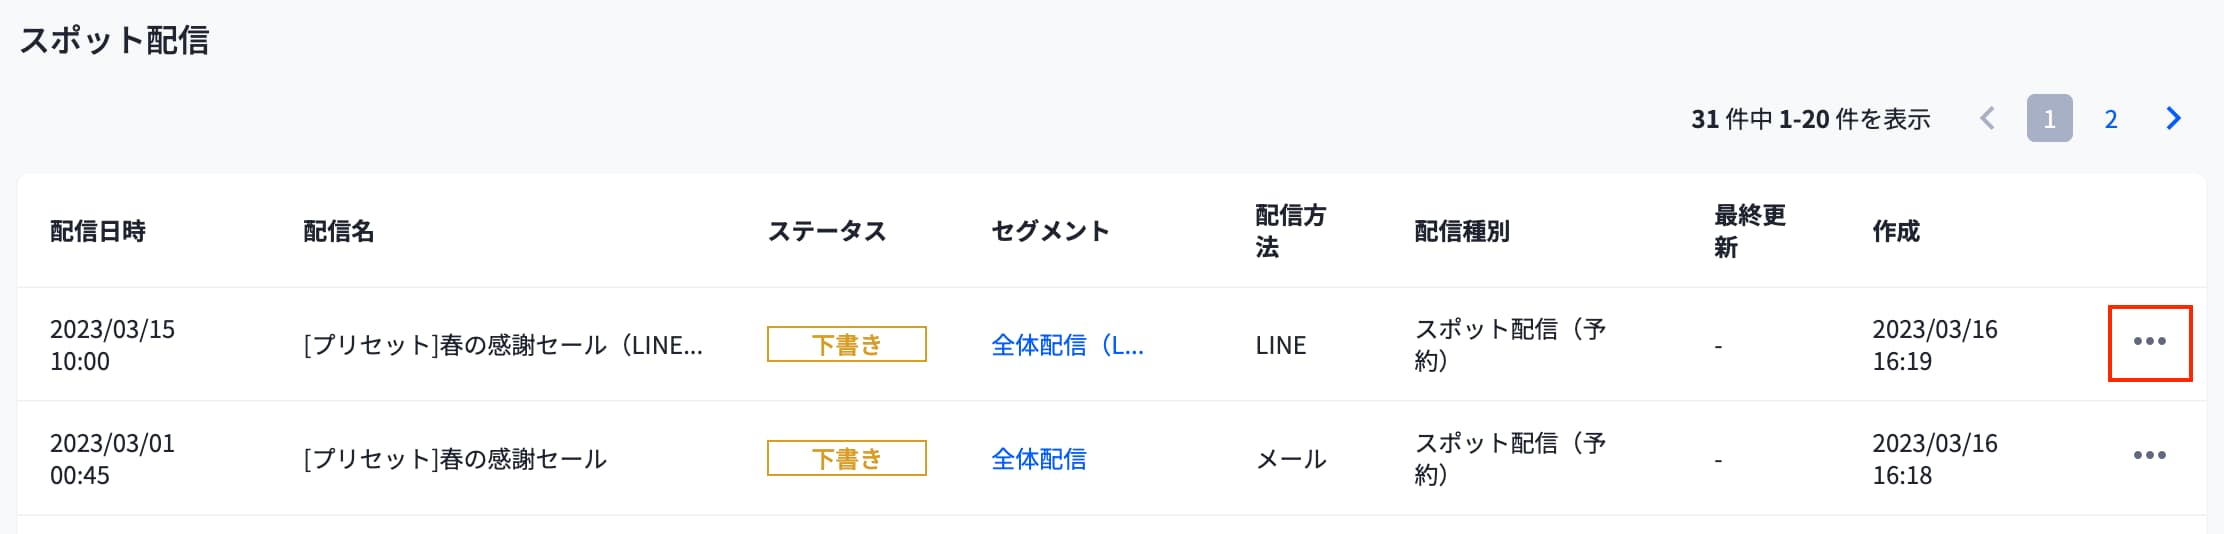Click the 配信方法 column header

(x=1290, y=231)
